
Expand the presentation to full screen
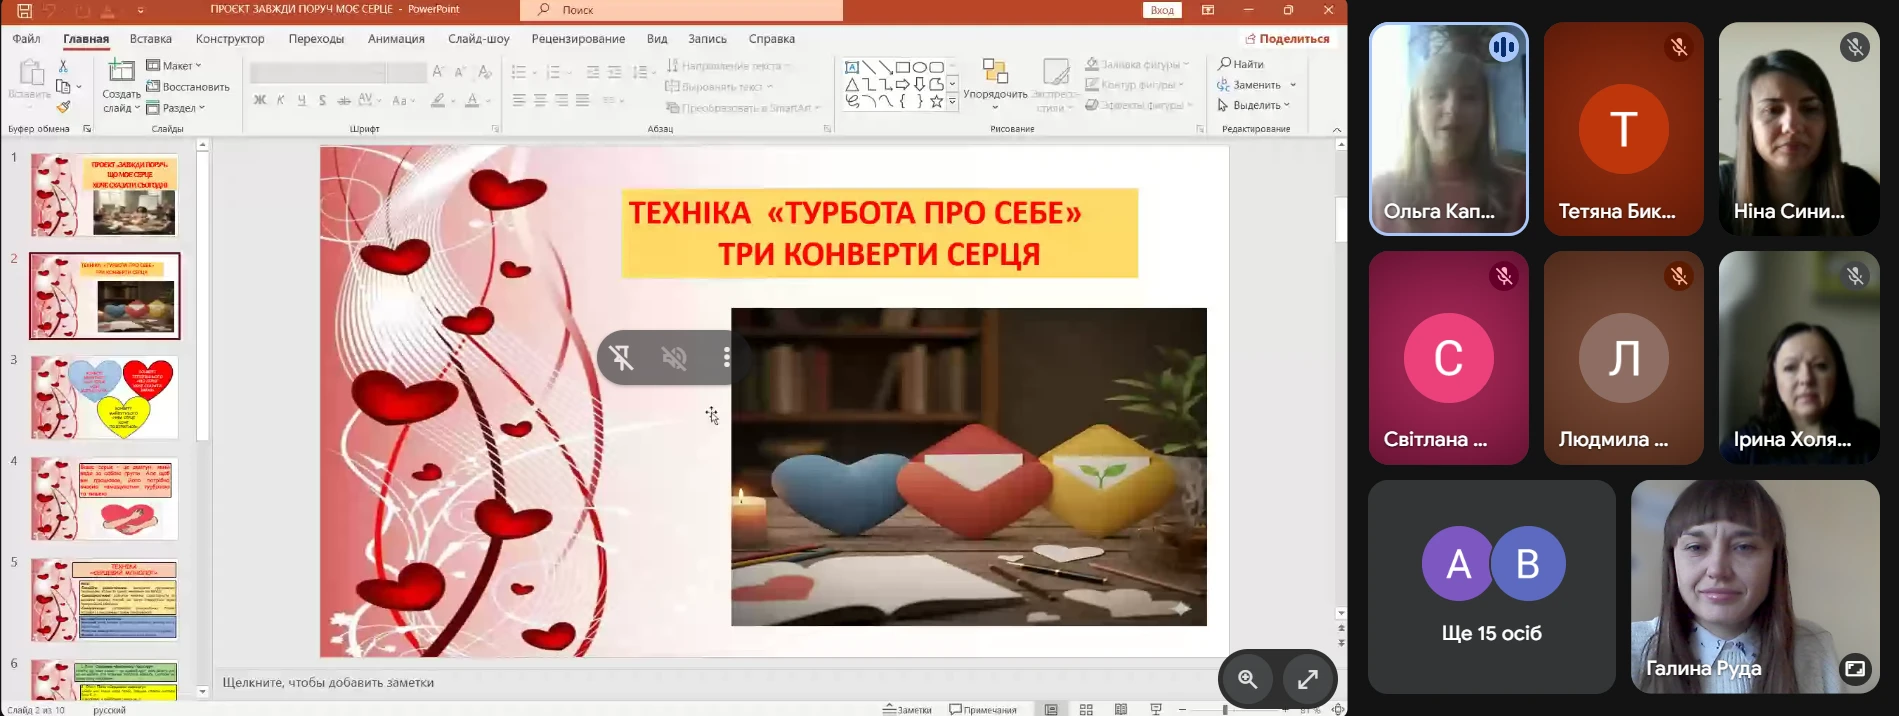coord(1307,680)
